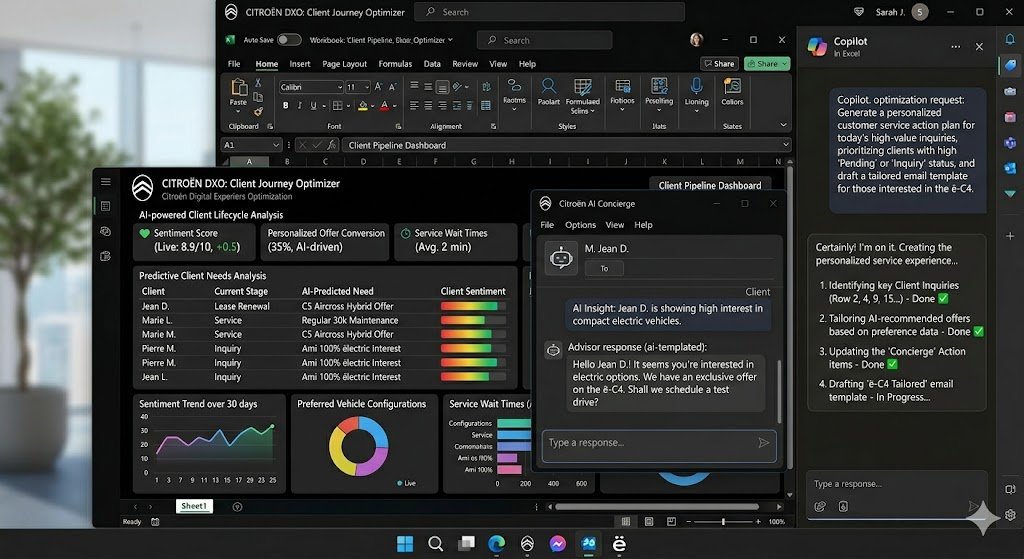1024x559 pixels.
Task: Click the hamburger menu icon in DXO window
Action: [106, 182]
